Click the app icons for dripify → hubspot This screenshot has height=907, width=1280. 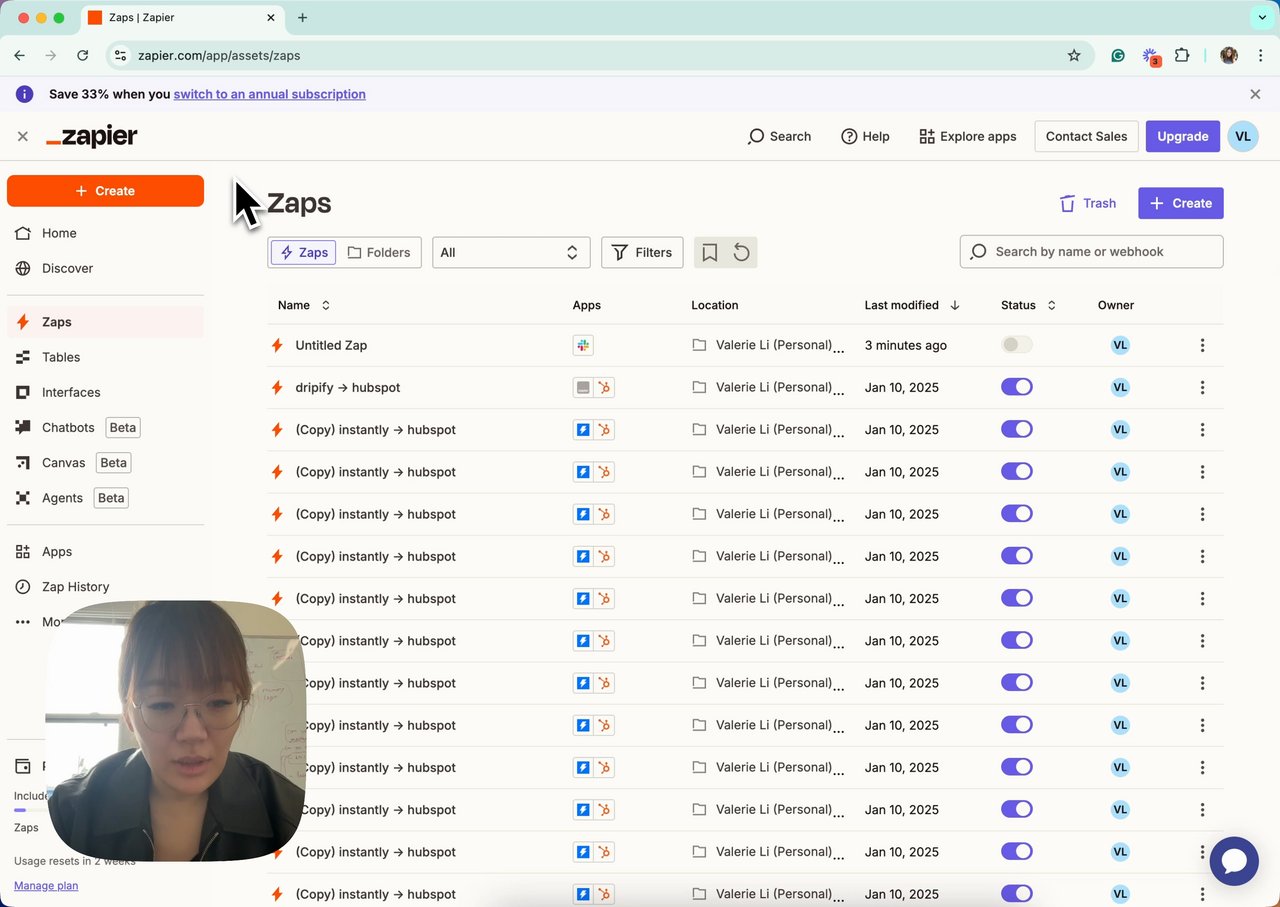click(593, 387)
